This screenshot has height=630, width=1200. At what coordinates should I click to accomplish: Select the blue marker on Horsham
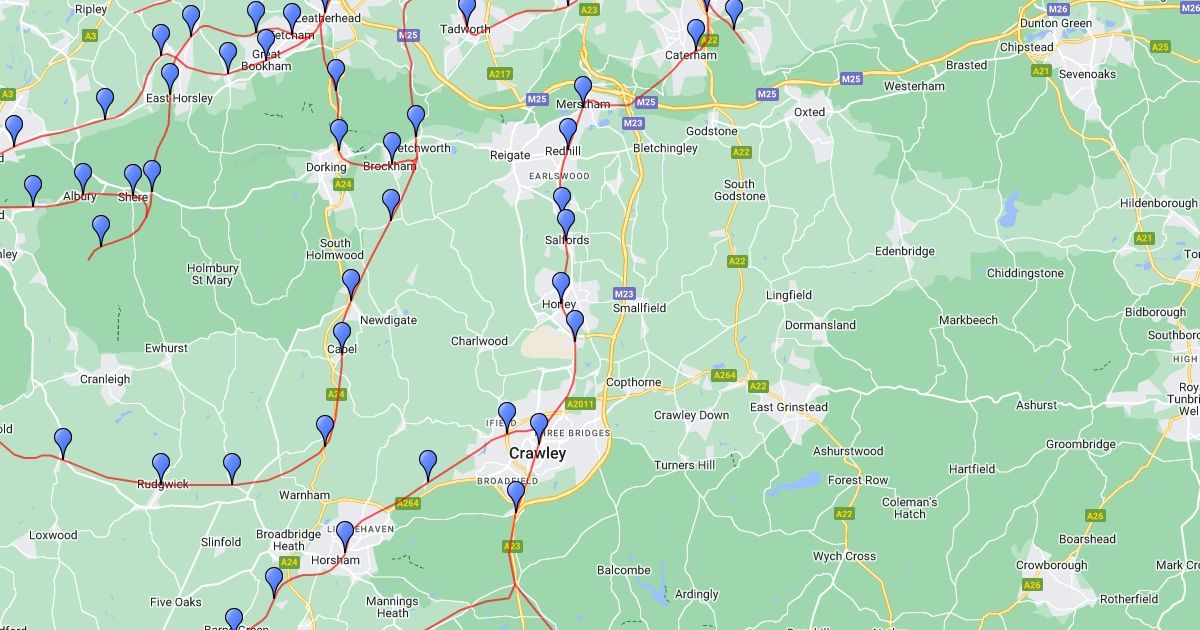click(345, 536)
